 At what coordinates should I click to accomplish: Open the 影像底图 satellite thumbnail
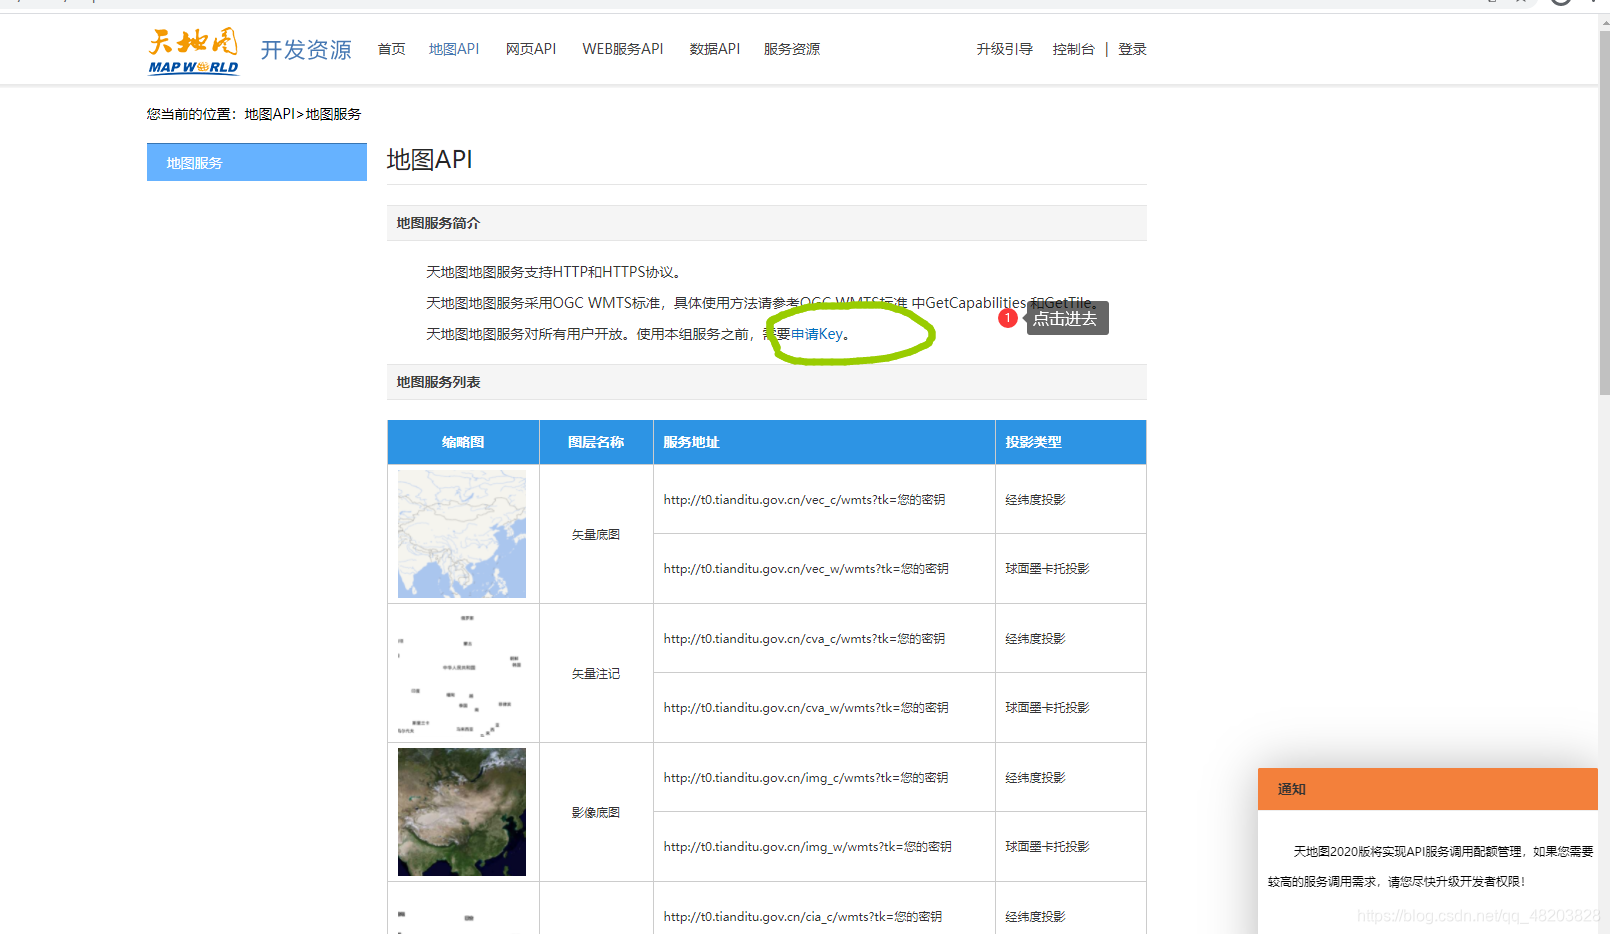462,812
